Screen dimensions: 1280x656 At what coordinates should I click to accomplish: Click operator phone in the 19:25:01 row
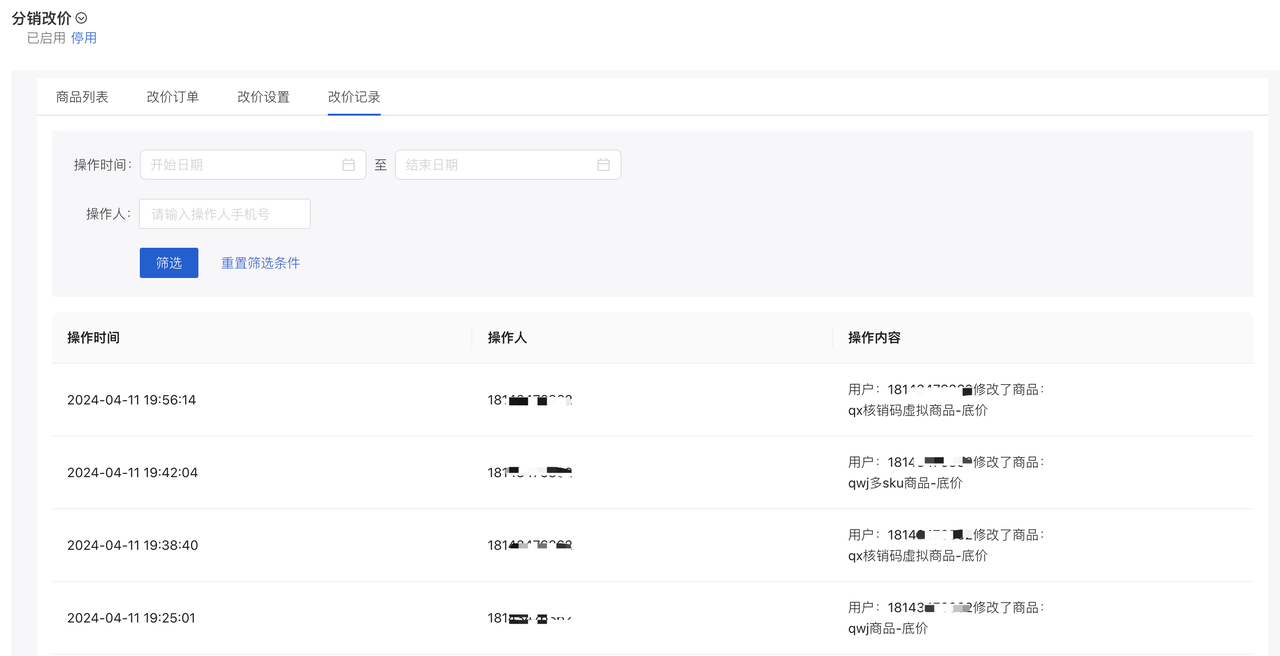click(x=530, y=618)
